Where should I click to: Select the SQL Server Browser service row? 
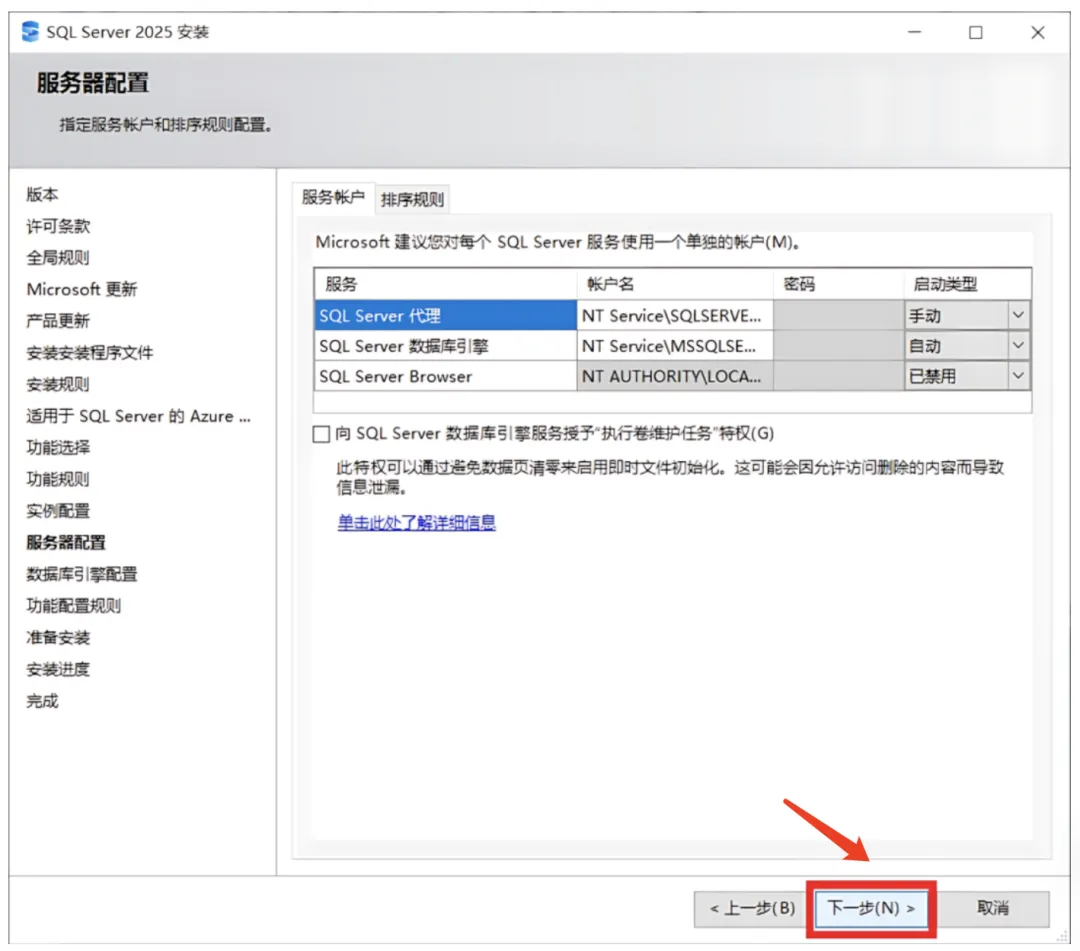446,376
